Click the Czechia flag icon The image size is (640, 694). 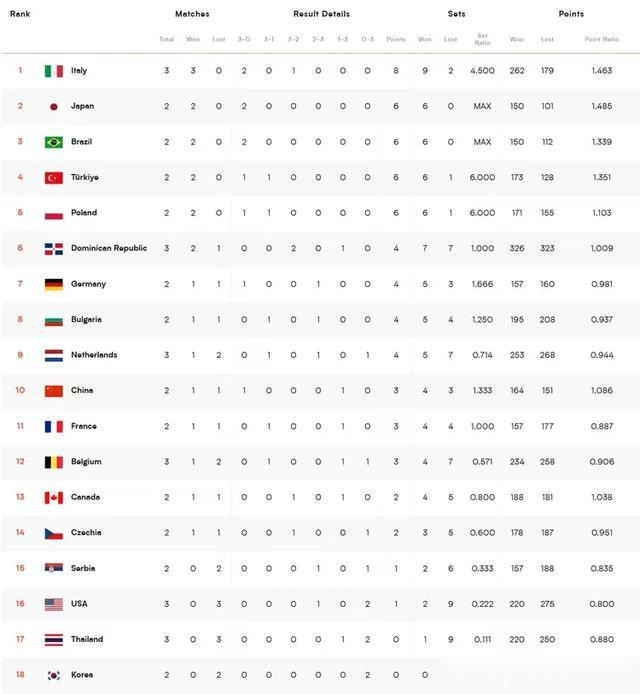point(54,533)
